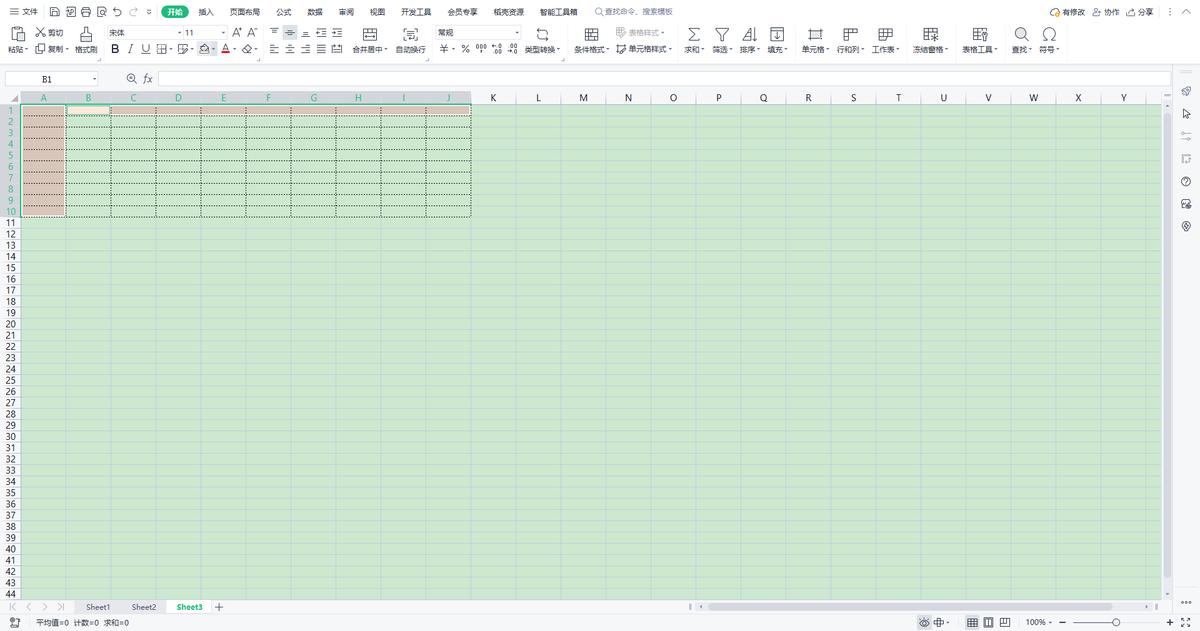Click the Find (查找) magnifier icon
1200x631 pixels.
(1021, 34)
